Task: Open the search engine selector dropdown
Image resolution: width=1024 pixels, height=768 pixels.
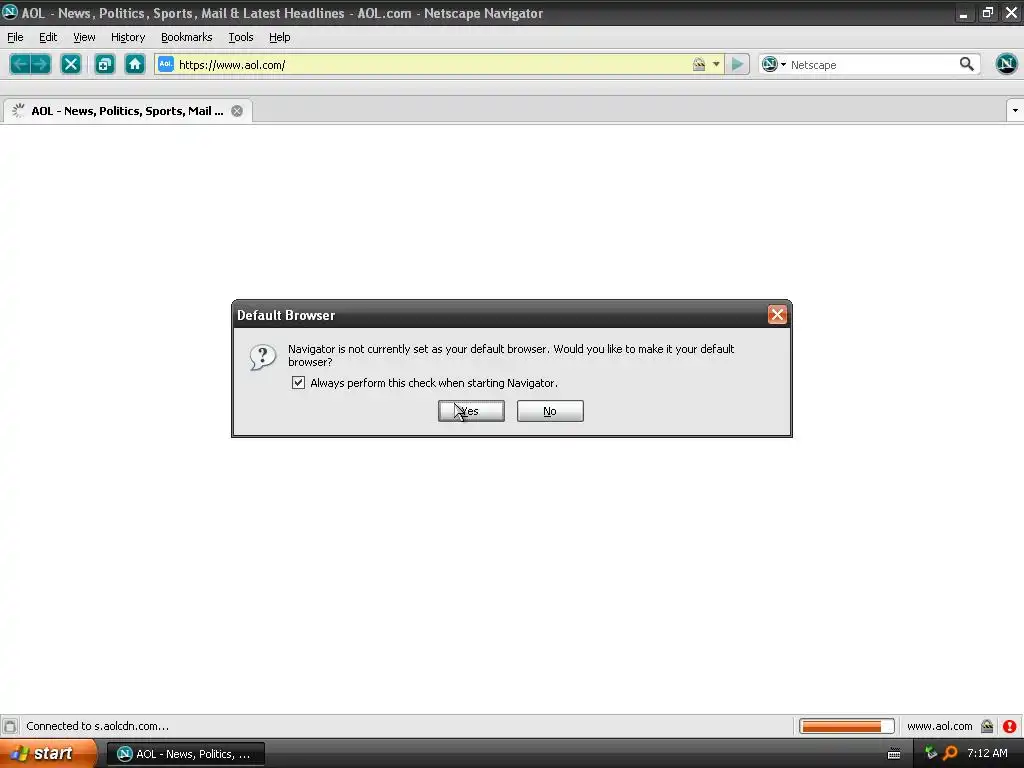Action: click(774, 64)
